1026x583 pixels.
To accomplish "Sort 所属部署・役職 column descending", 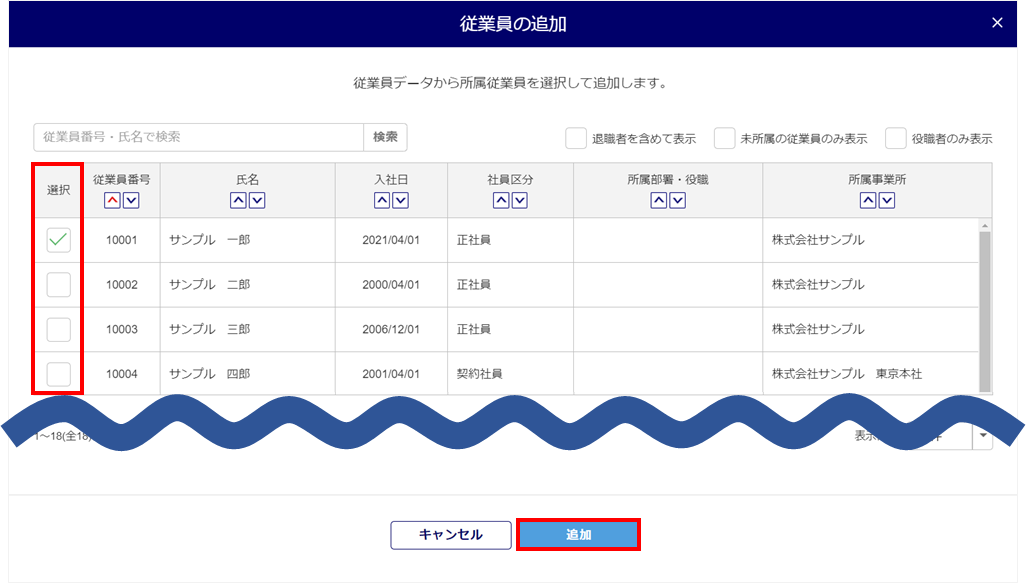I will [x=677, y=201].
